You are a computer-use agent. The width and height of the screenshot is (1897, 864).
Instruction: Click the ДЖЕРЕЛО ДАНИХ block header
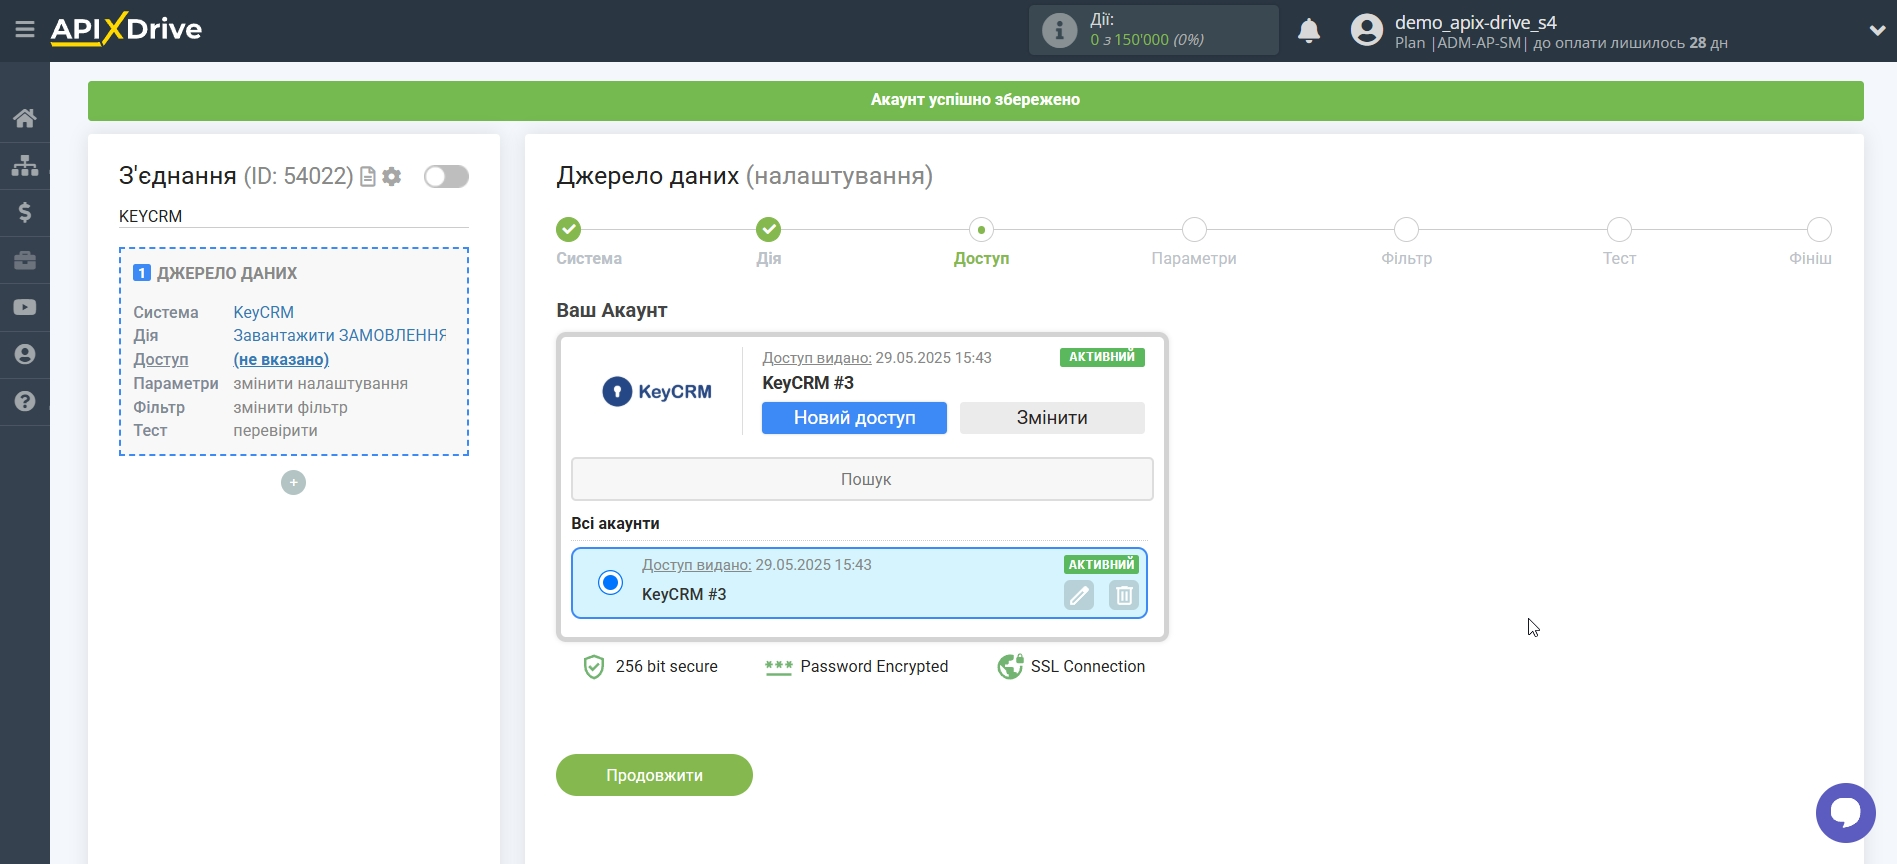click(227, 273)
